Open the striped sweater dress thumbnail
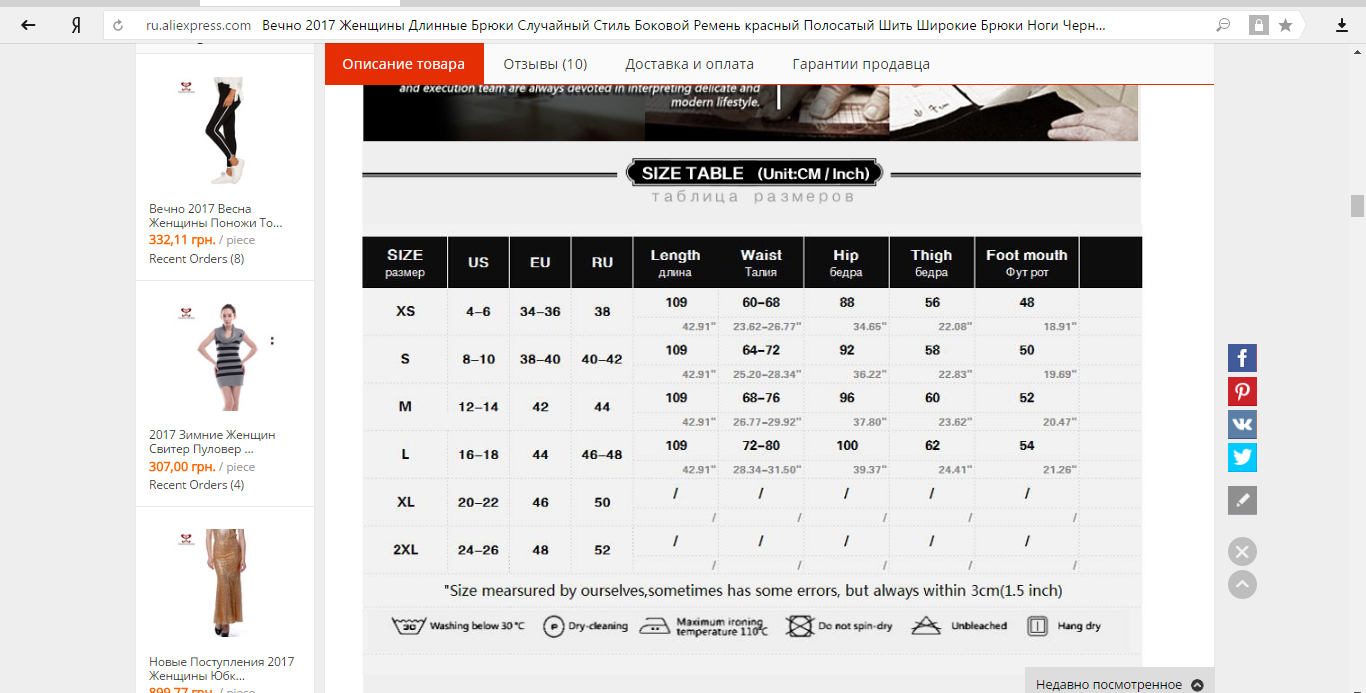The image size is (1366, 693). pos(224,356)
